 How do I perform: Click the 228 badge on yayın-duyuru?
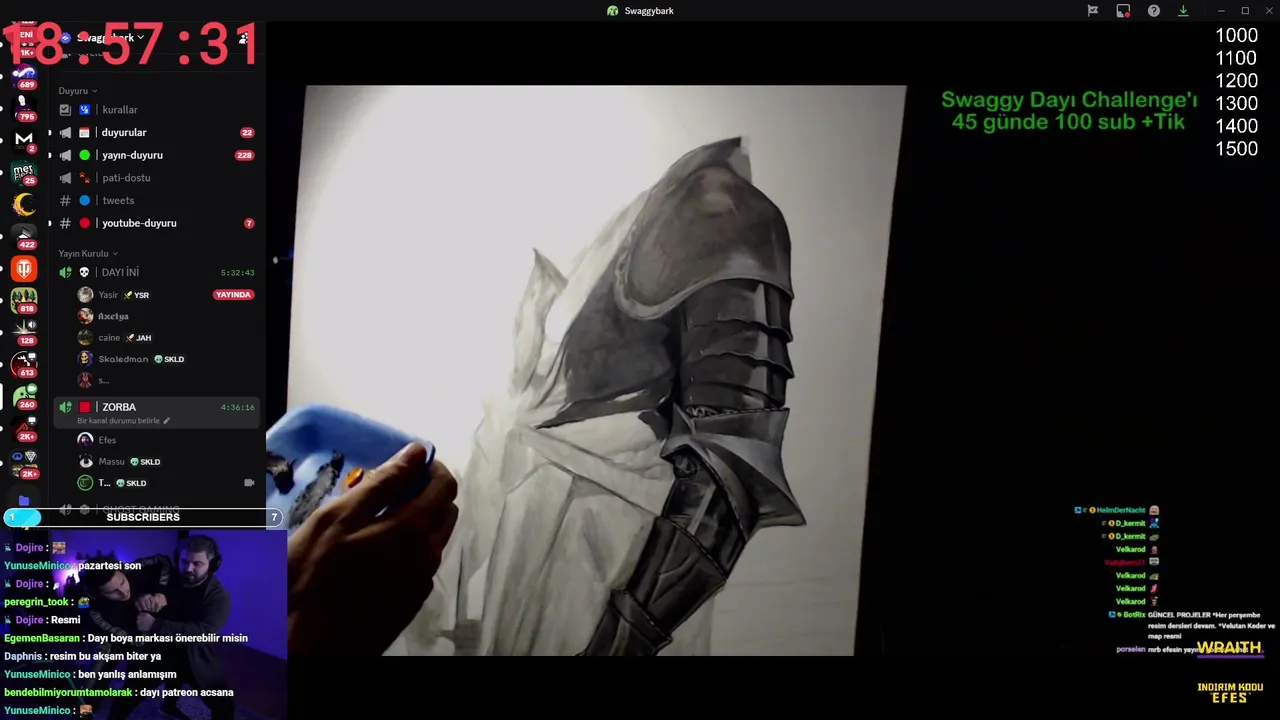pyautogui.click(x=244, y=155)
